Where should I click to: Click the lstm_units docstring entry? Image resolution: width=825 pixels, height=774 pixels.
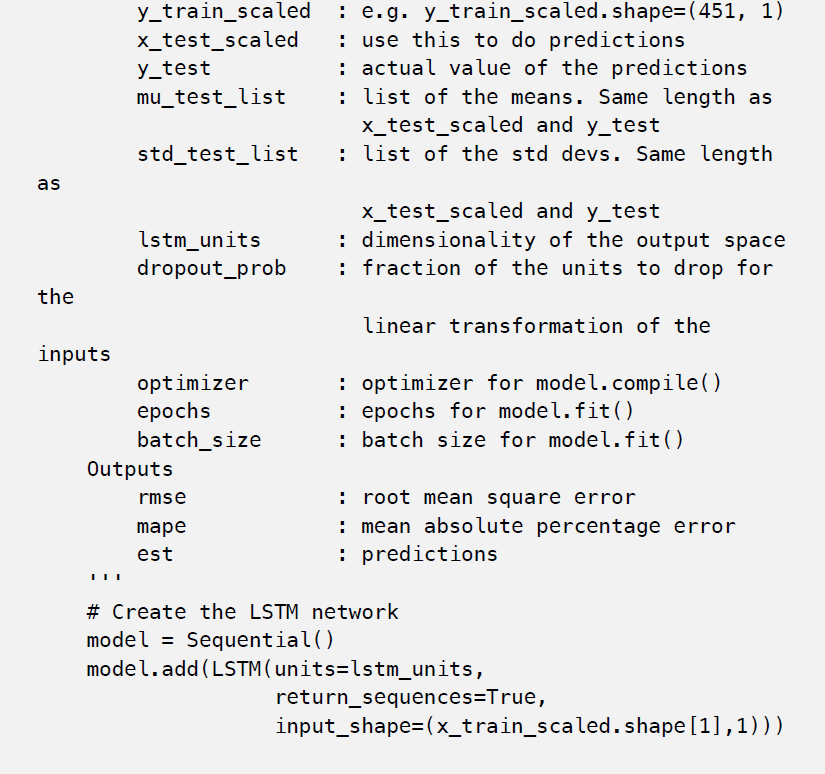point(461,240)
